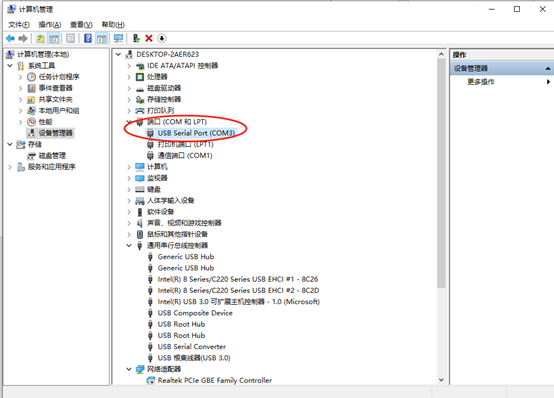Image resolution: width=554 pixels, height=398 pixels.
Task: Collapse the 系统工具 tree node
Action: point(10,65)
